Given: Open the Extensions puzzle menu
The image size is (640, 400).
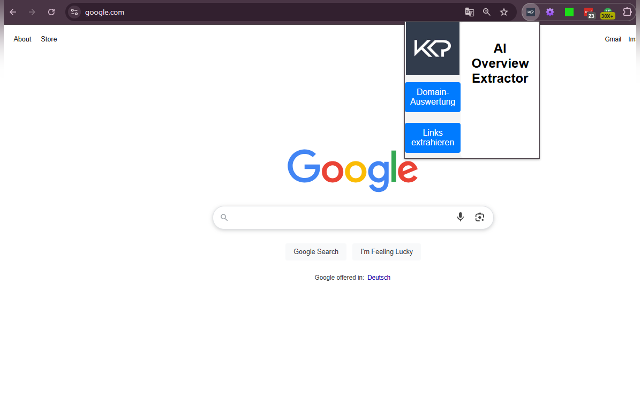Looking at the screenshot, I should pos(627,12).
